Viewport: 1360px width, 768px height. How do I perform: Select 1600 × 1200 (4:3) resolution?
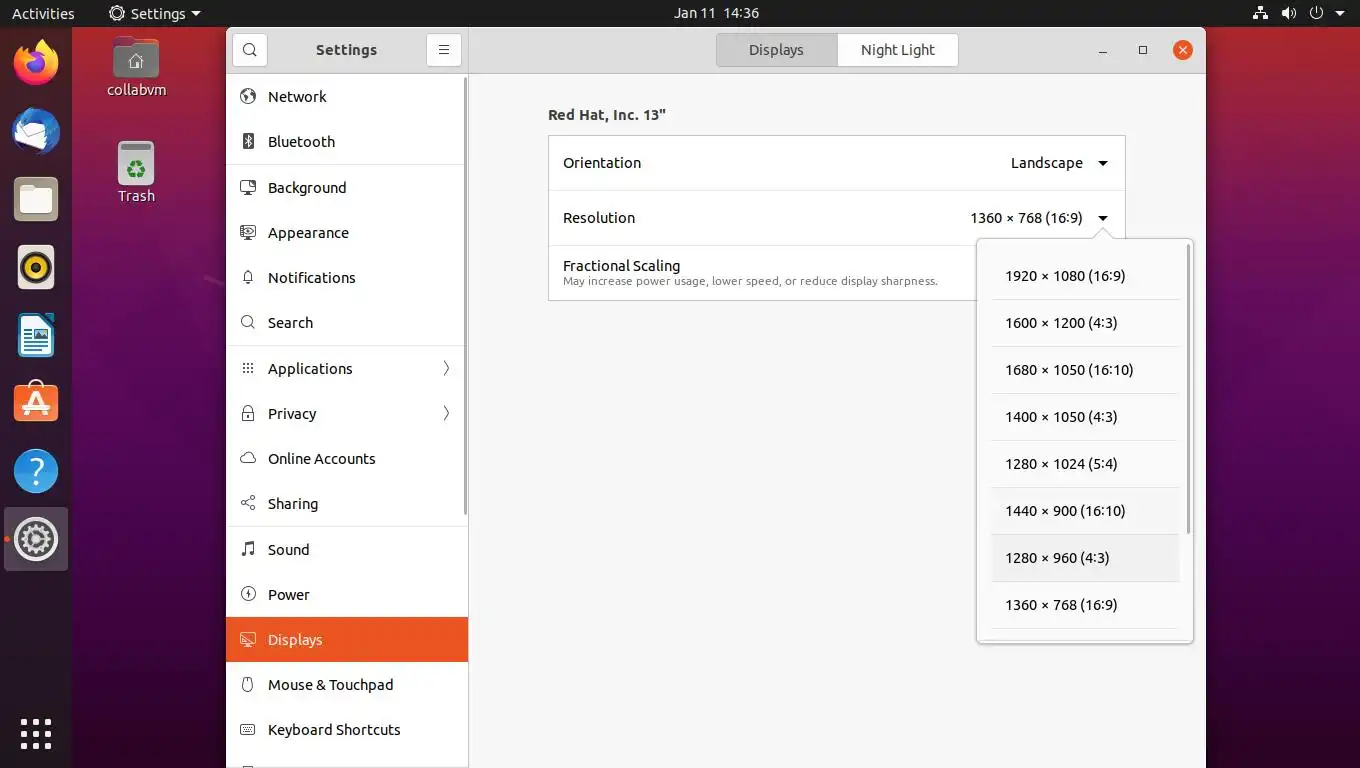1085,323
